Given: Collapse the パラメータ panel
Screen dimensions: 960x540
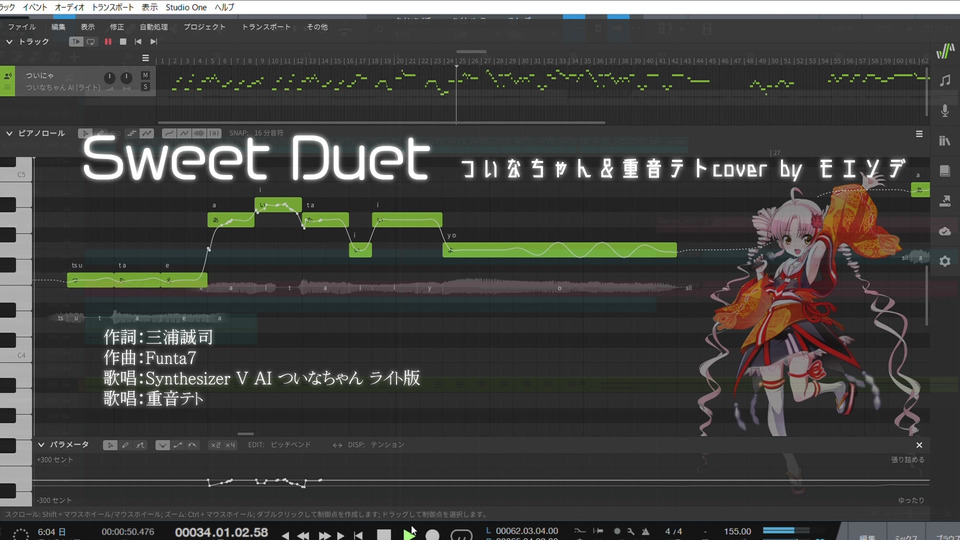Looking at the screenshot, I should pos(41,444).
